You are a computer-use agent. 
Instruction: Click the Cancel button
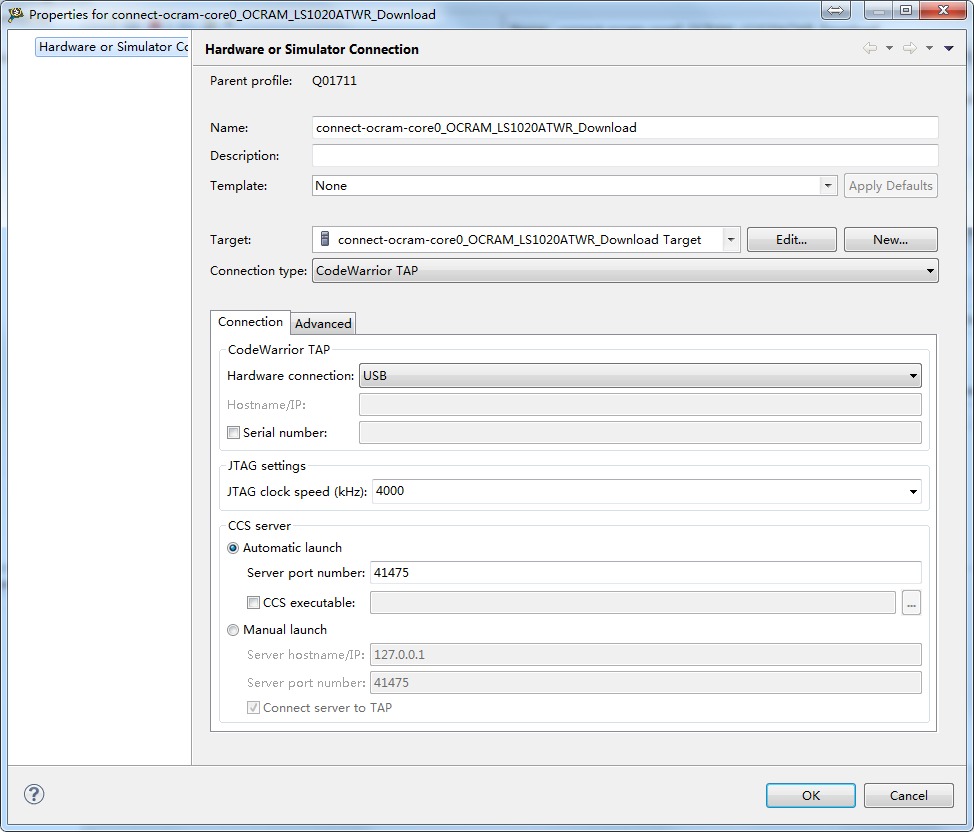pos(908,795)
